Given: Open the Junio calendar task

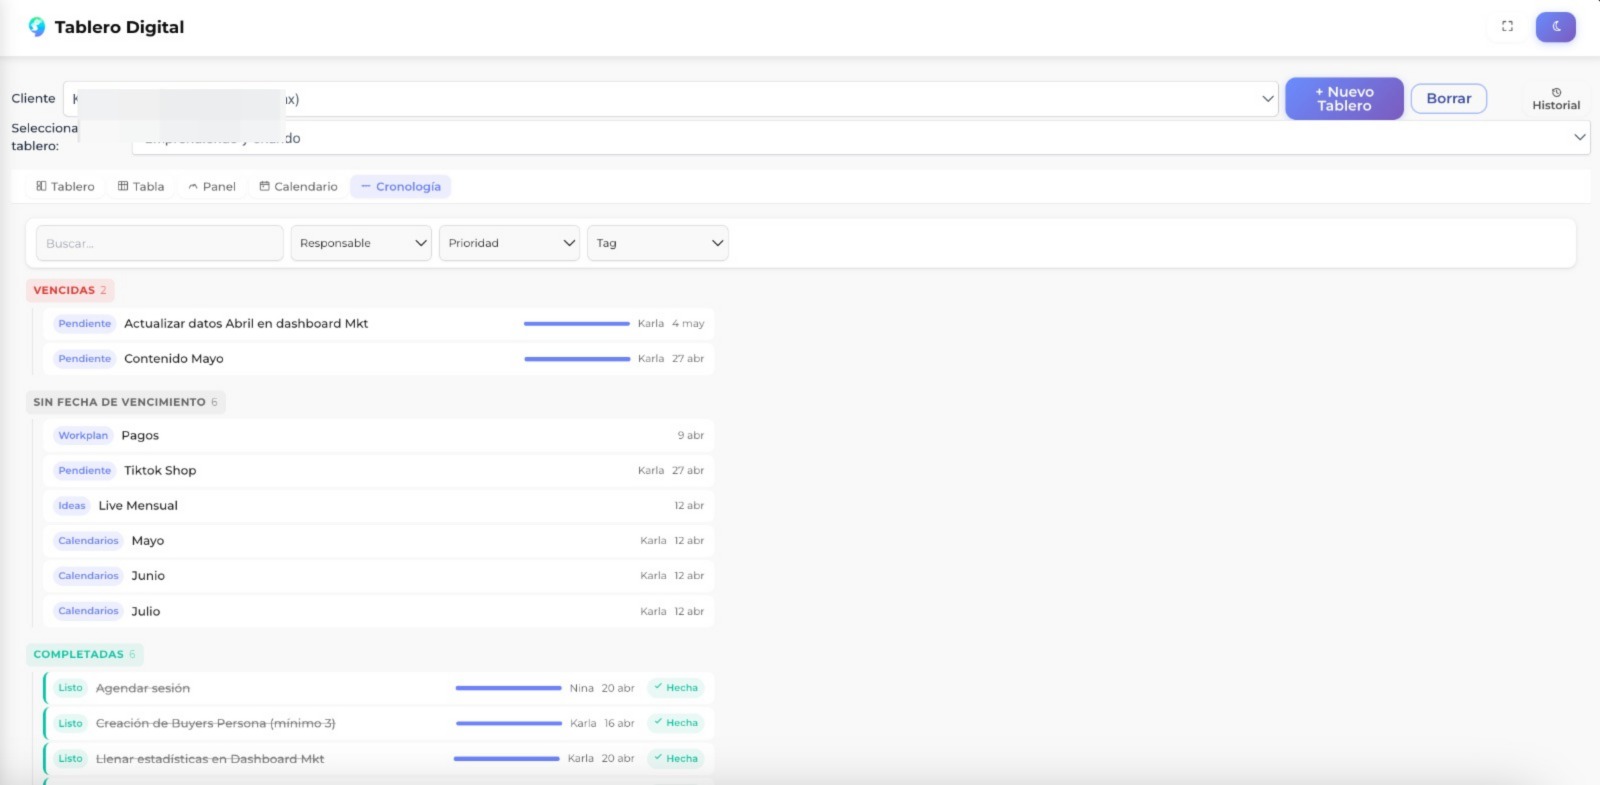Looking at the screenshot, I should click(x=378, y=576).
